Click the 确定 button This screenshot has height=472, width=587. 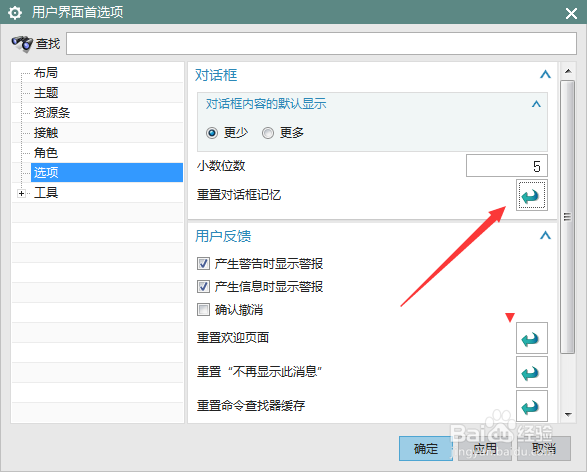click(426, 448)
